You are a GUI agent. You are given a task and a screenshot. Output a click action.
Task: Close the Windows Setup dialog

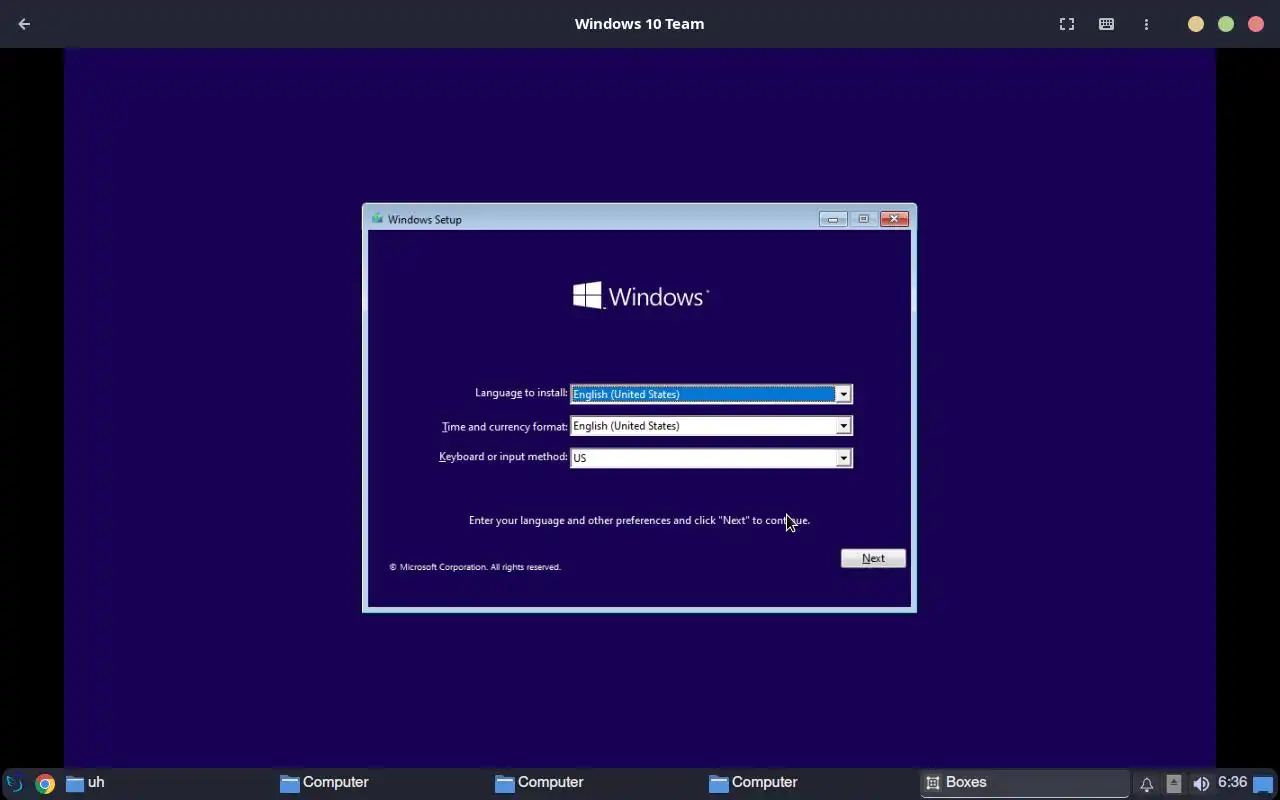(x=894, y=219)
